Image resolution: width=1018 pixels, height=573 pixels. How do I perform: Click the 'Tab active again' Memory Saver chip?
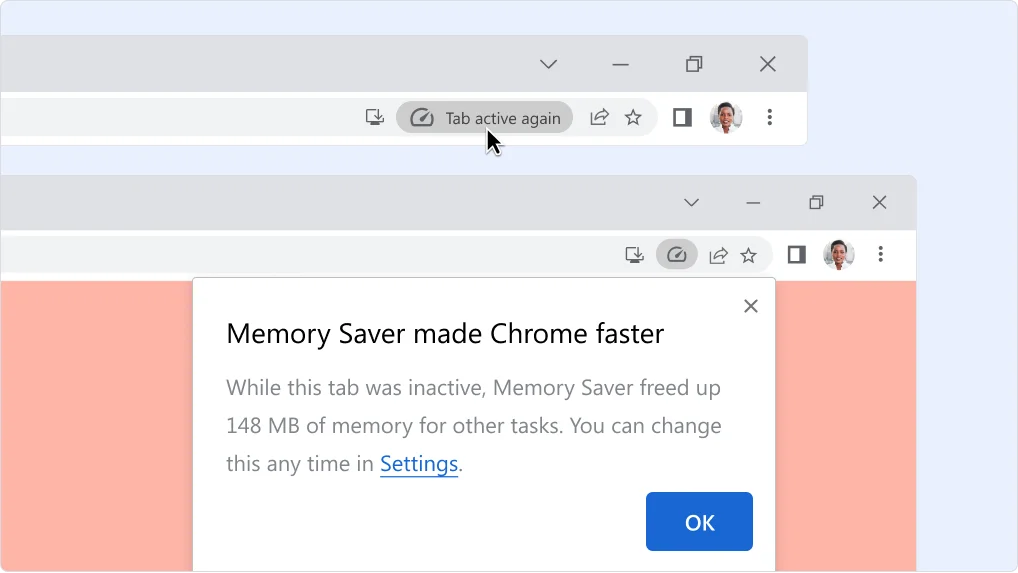[484, 117]
